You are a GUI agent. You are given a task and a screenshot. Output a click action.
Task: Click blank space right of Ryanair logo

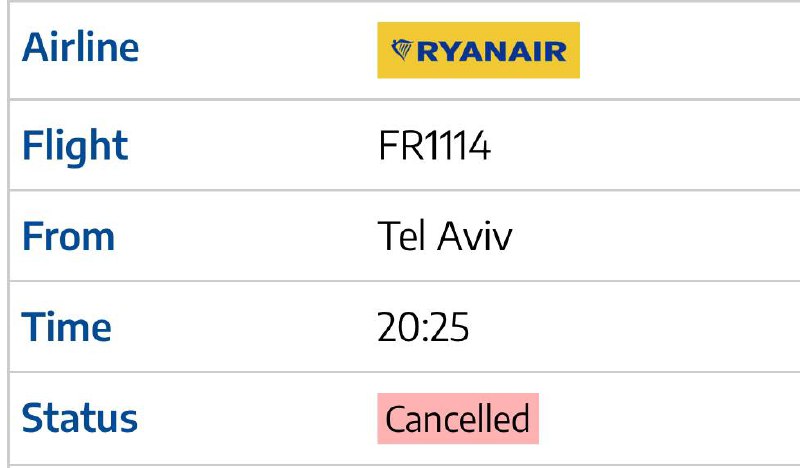click(690, 50)
